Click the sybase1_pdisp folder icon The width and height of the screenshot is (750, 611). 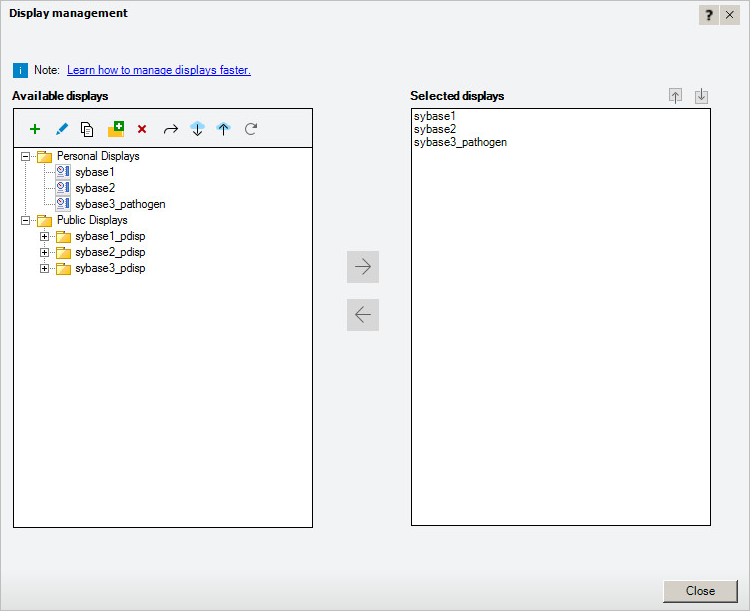click(64, 237)
